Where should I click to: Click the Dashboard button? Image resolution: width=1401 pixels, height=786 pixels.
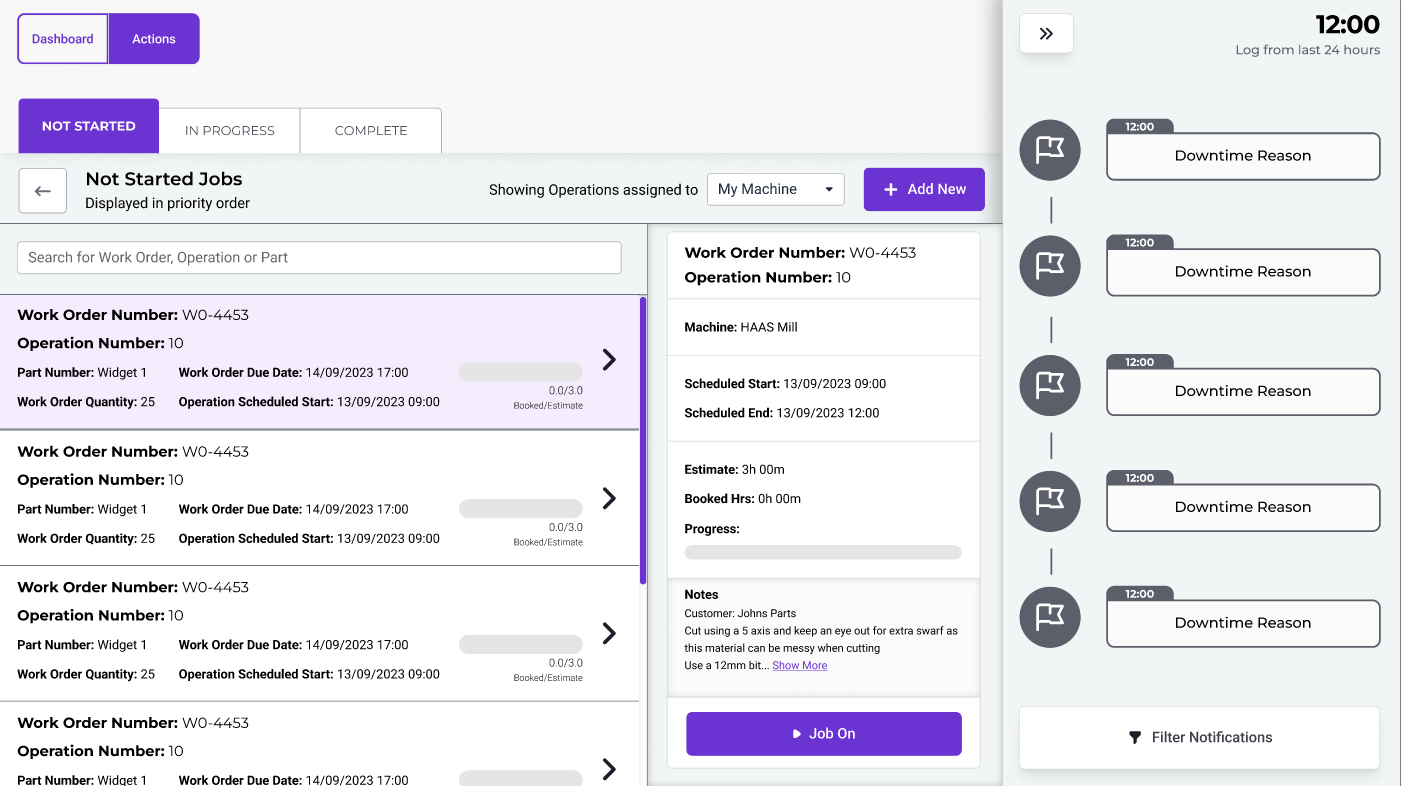coord(63,39)
